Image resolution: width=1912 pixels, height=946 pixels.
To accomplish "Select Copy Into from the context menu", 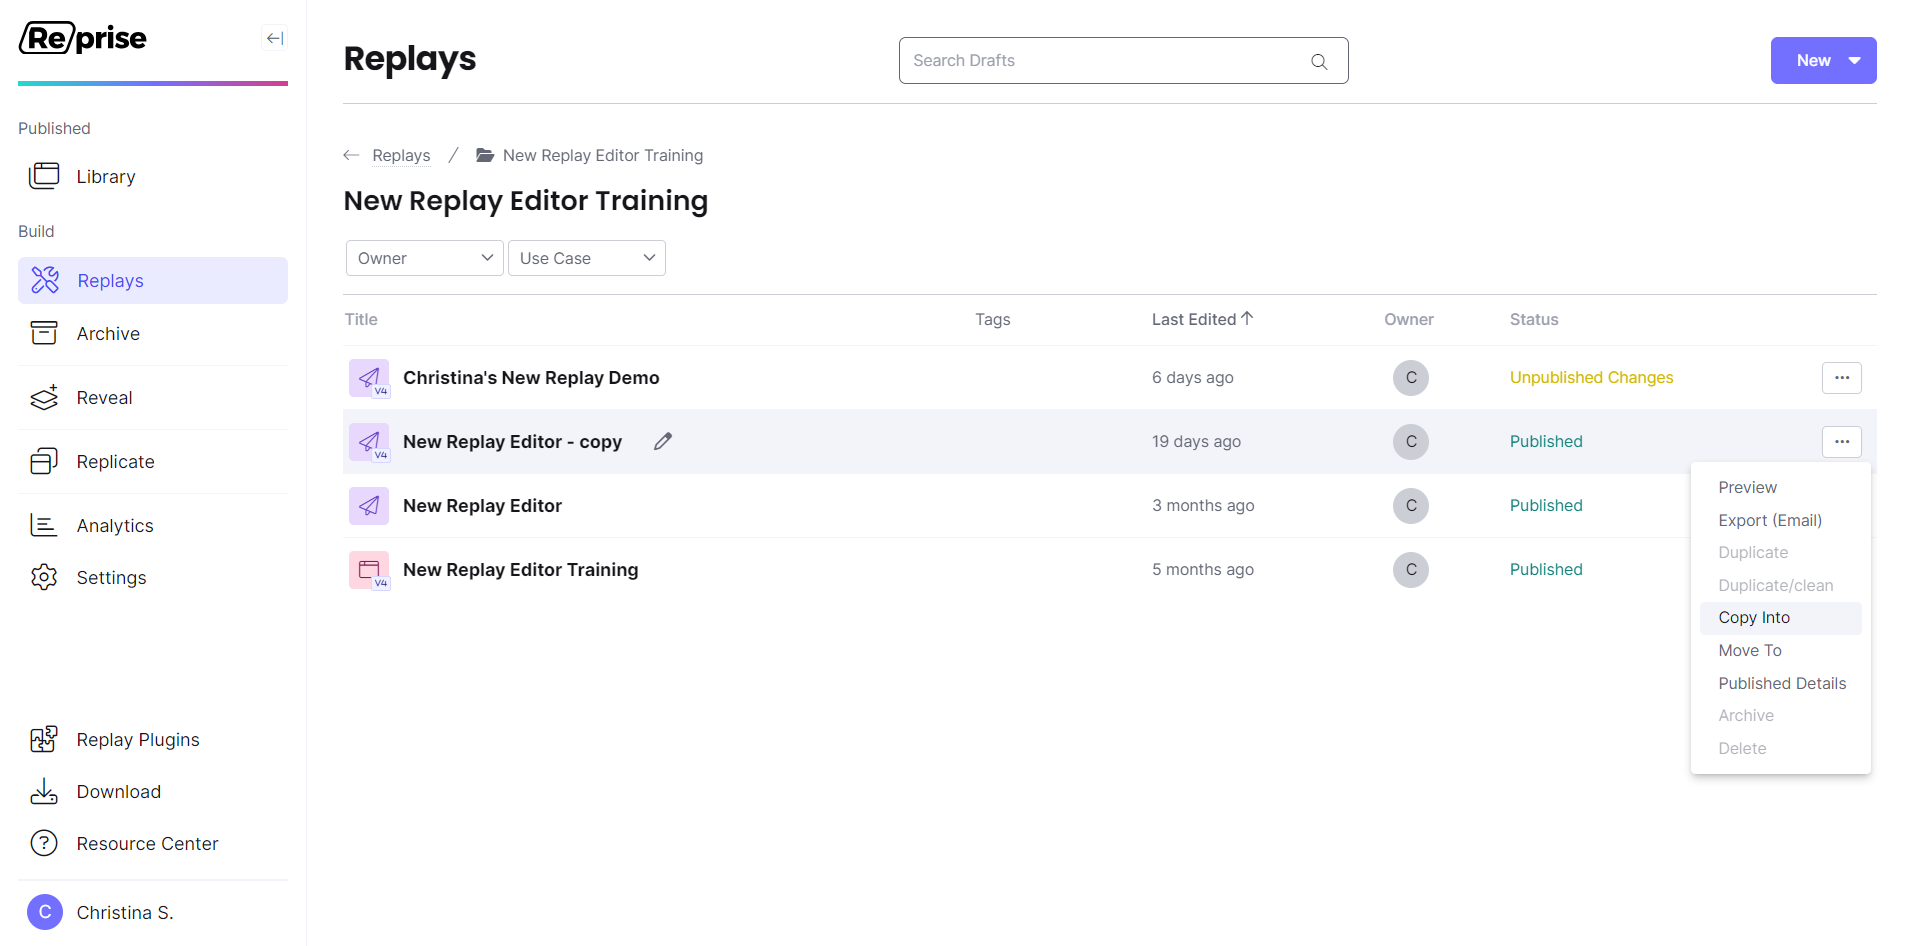I will (1753, 617).
